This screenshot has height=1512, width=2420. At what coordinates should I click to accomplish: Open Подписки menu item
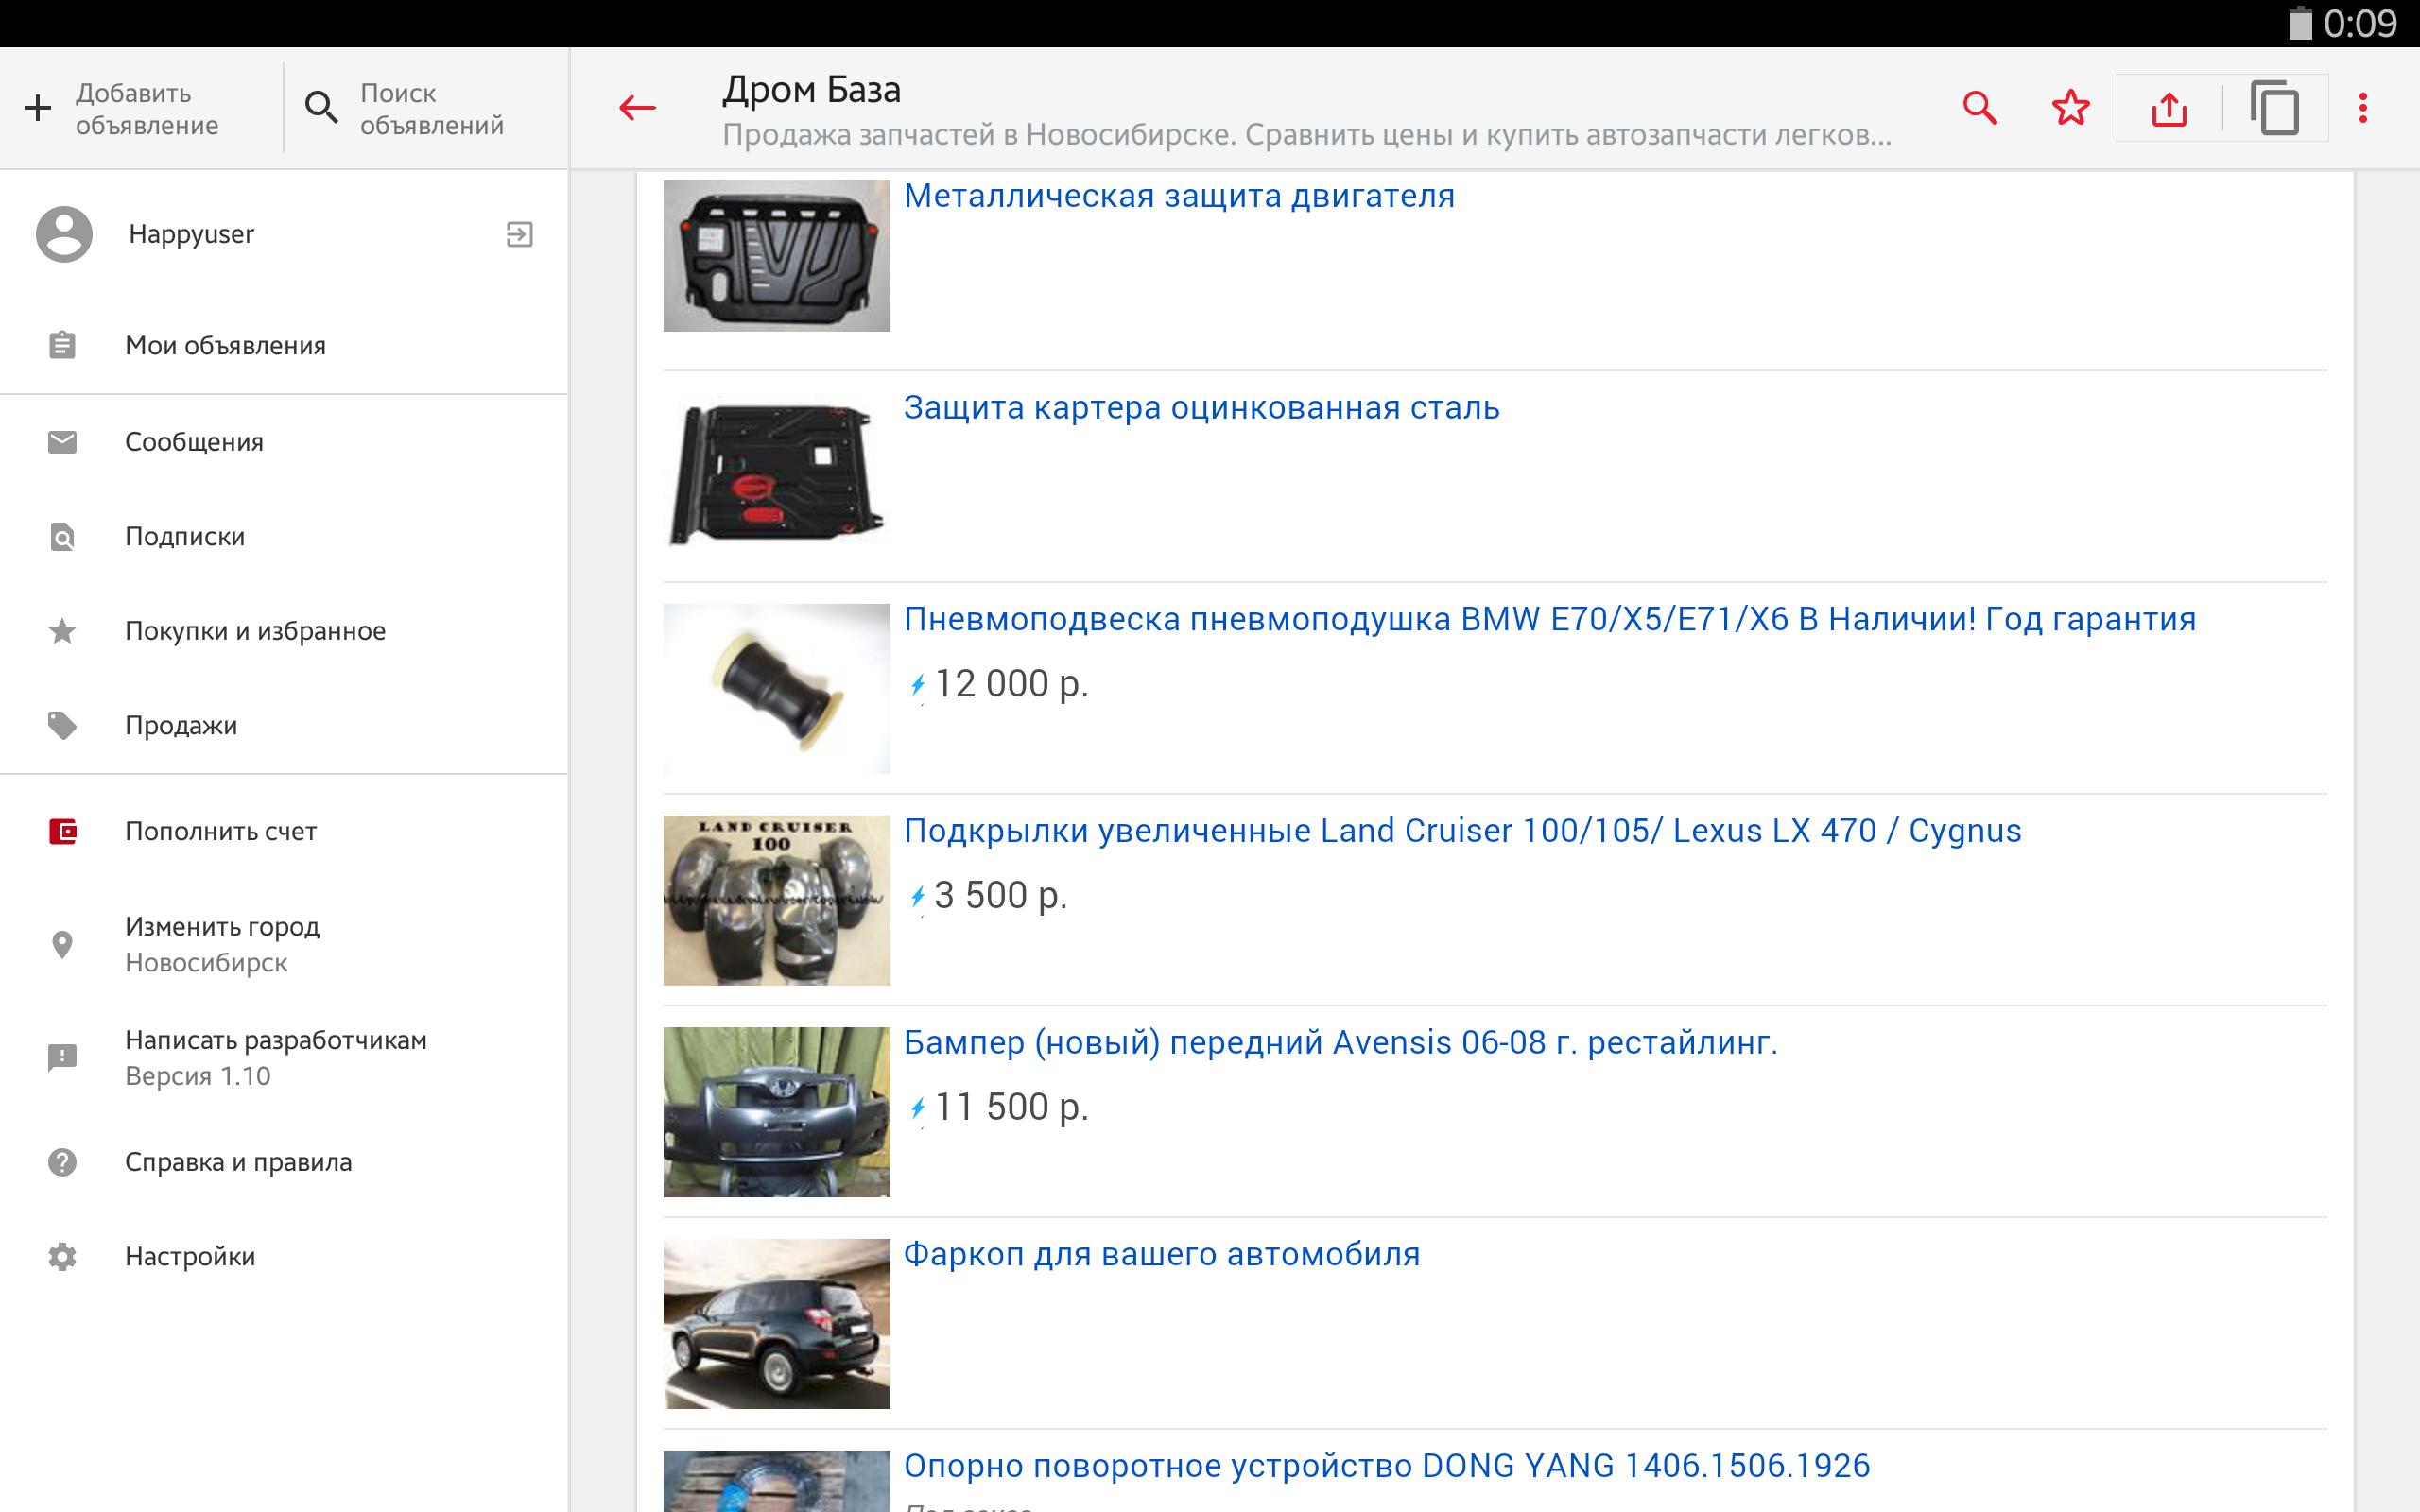point(284,537)
